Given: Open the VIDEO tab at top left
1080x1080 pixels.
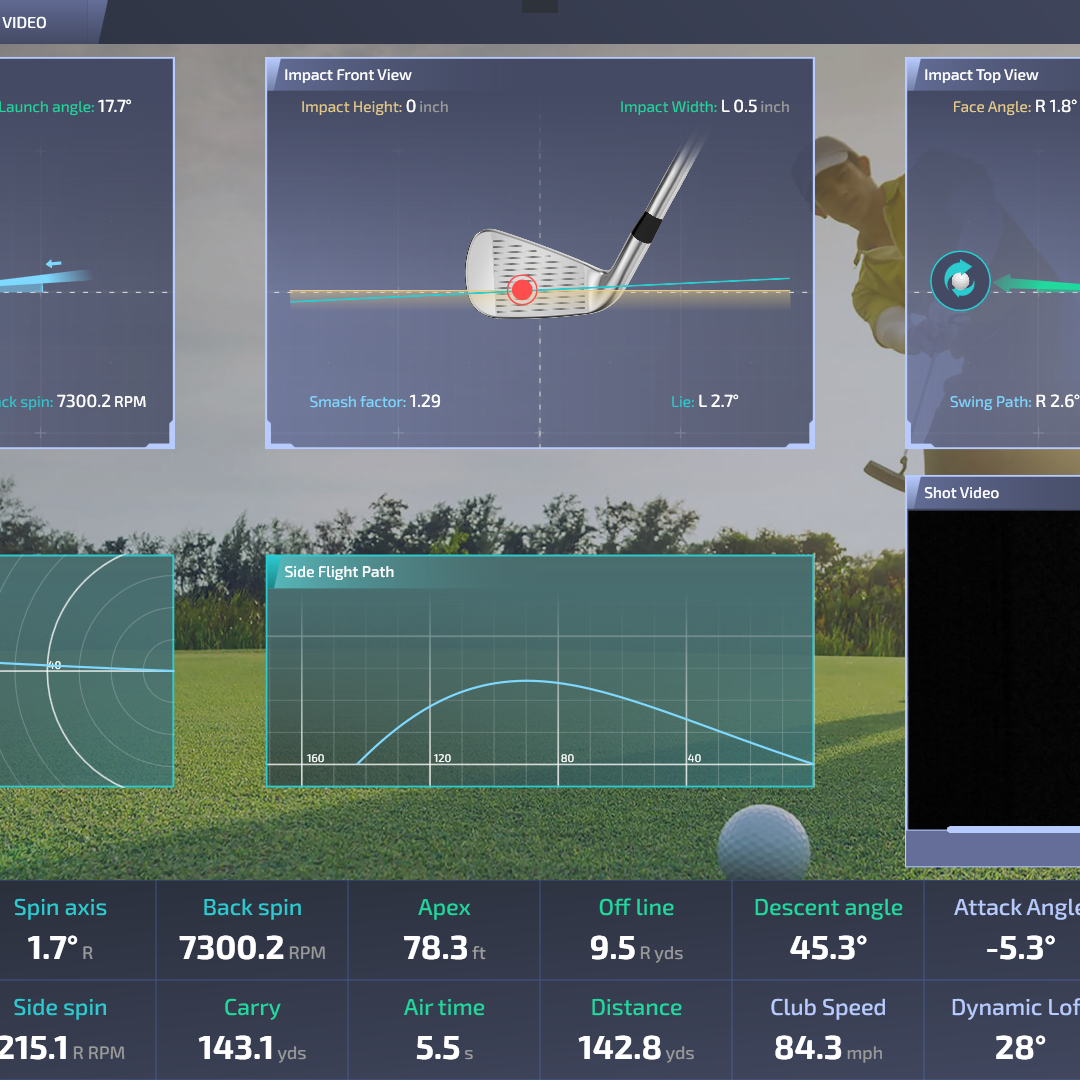Looking at the screenshot, I should [24, 22].
